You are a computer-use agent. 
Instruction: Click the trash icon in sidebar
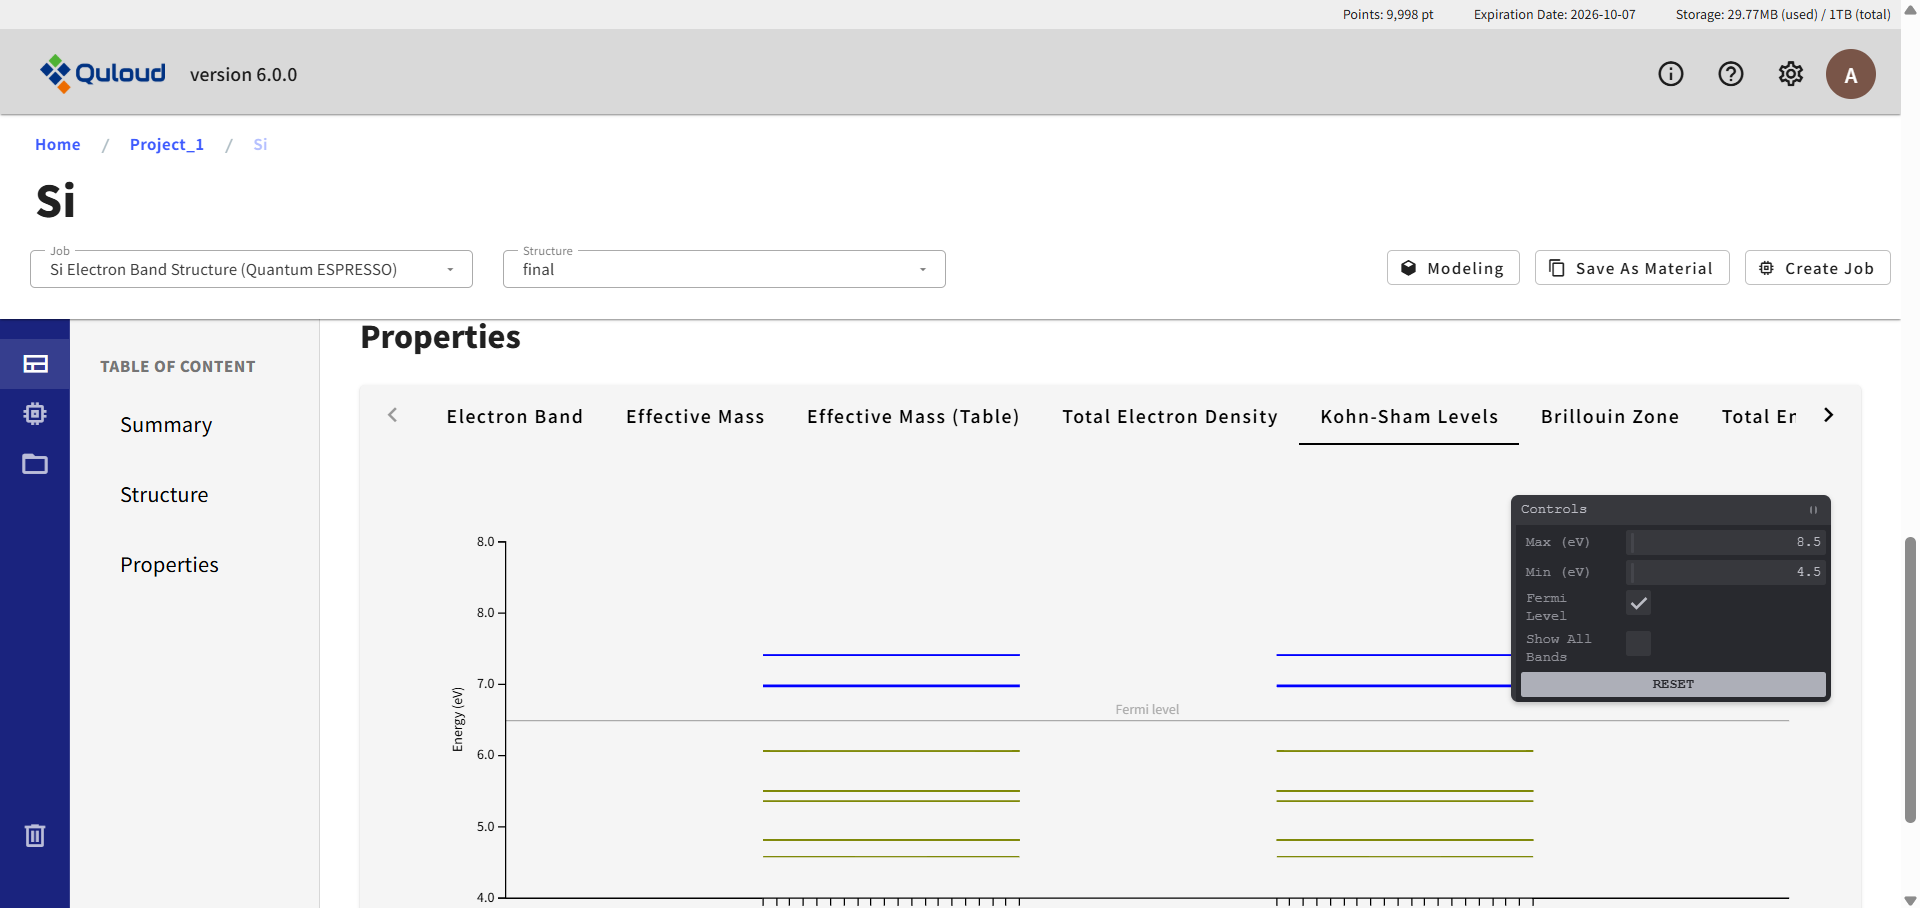tap(35, 835)
